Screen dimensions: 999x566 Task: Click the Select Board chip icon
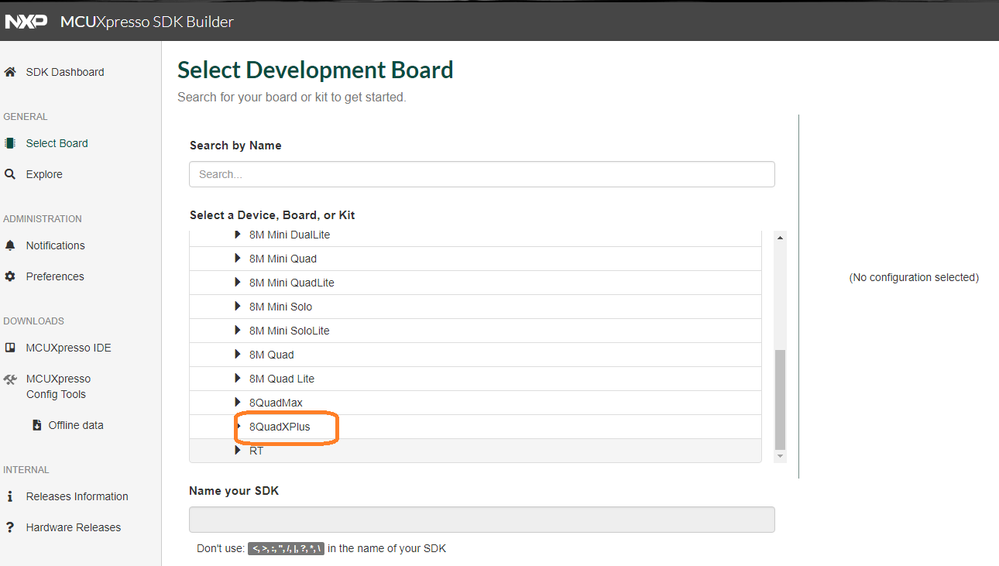[x=10, y=143]
